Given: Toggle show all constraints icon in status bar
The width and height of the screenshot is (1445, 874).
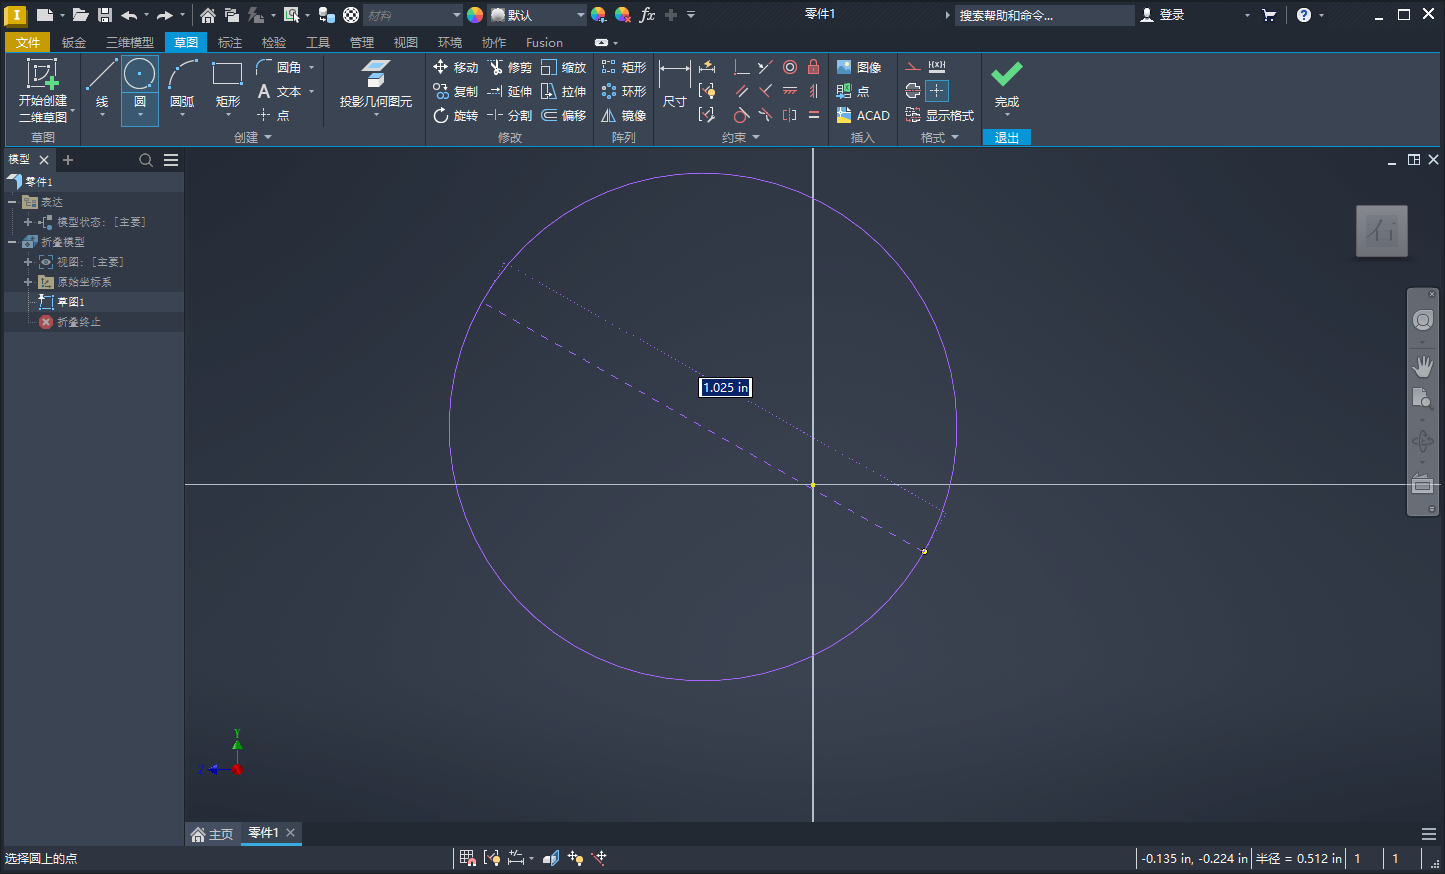Looking at the screenshot, I should [492, 858].
